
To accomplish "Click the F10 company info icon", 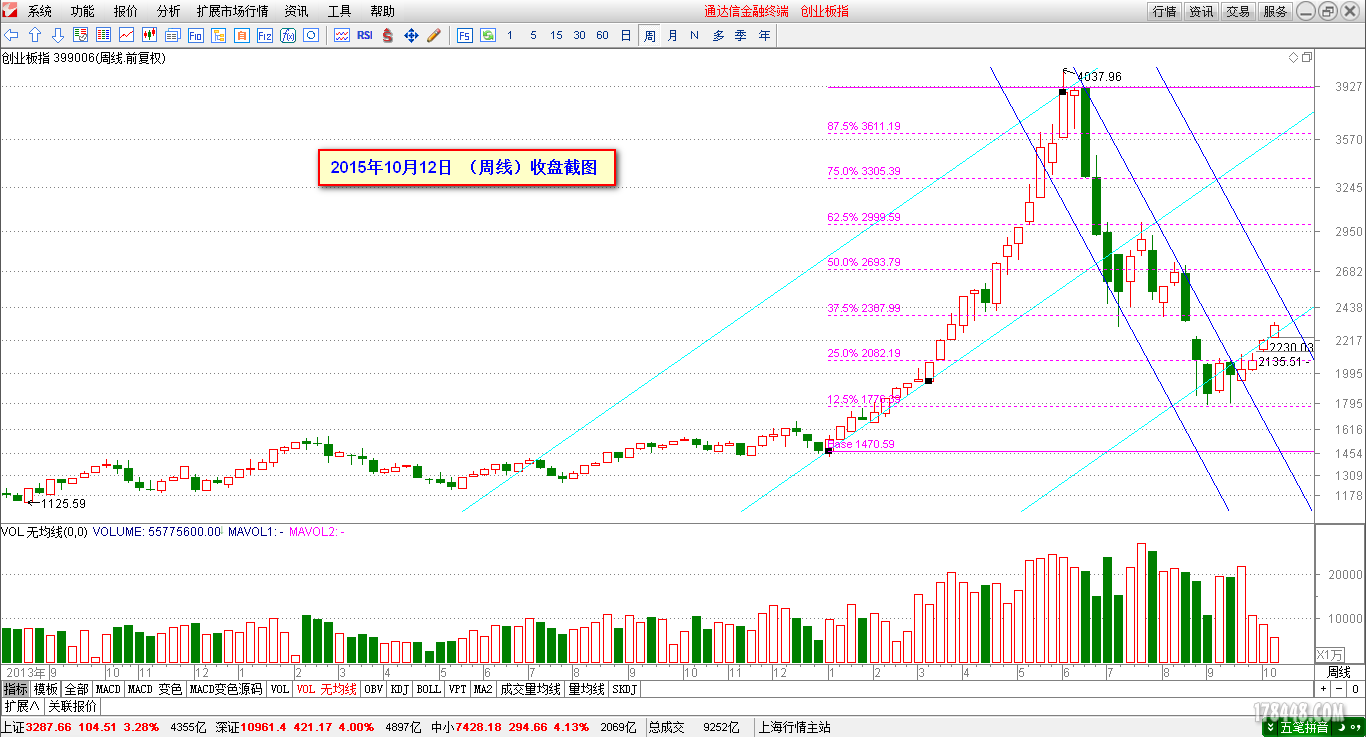I will [195, 35].
